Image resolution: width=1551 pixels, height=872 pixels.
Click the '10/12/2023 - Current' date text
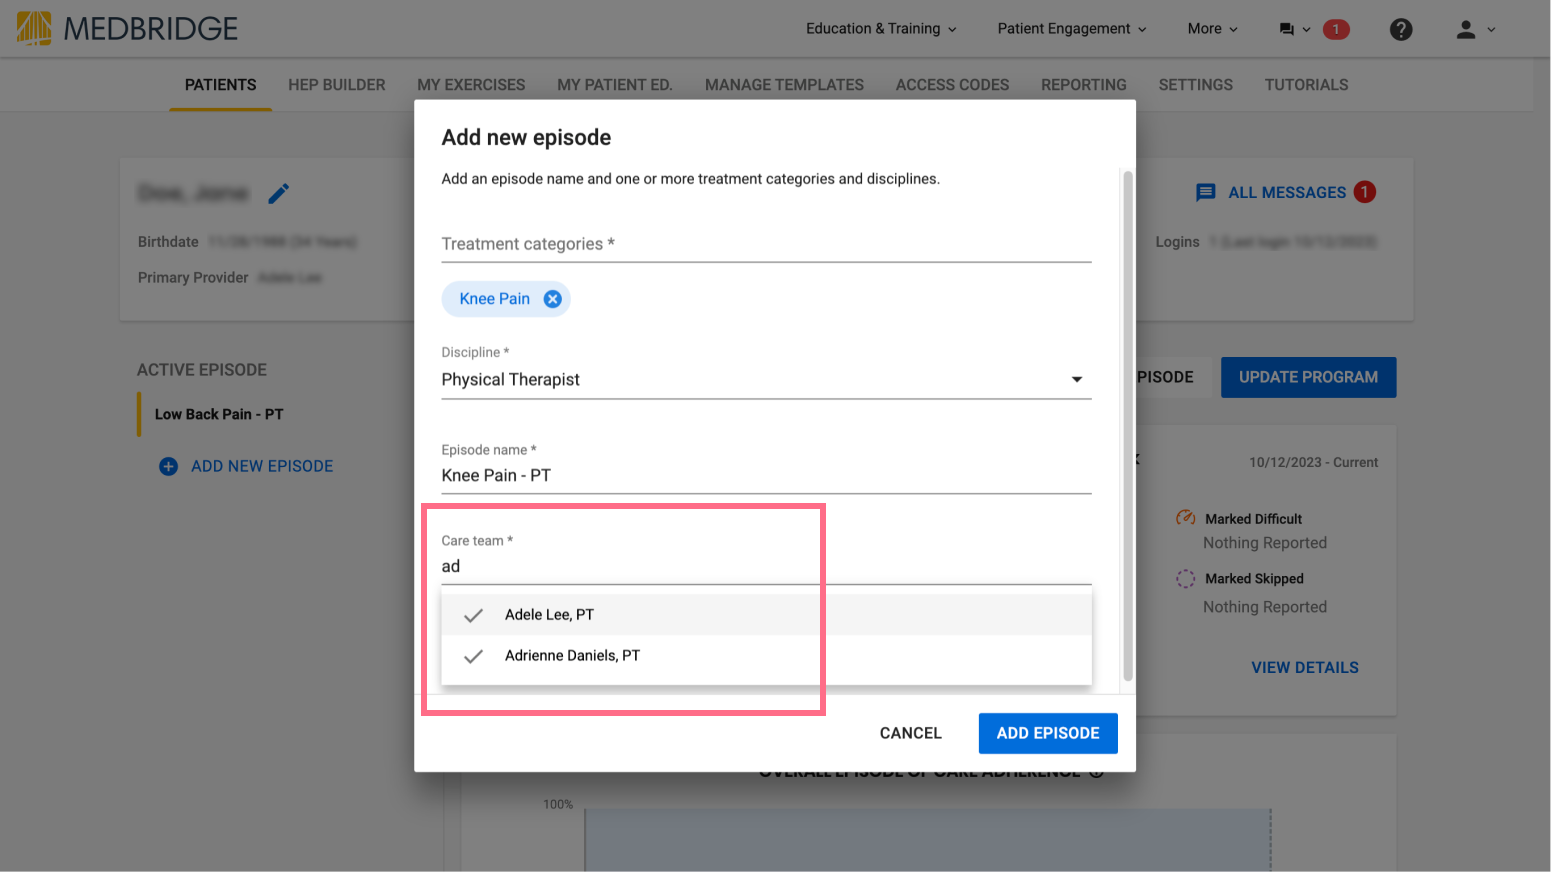[x=1313, y=462]
